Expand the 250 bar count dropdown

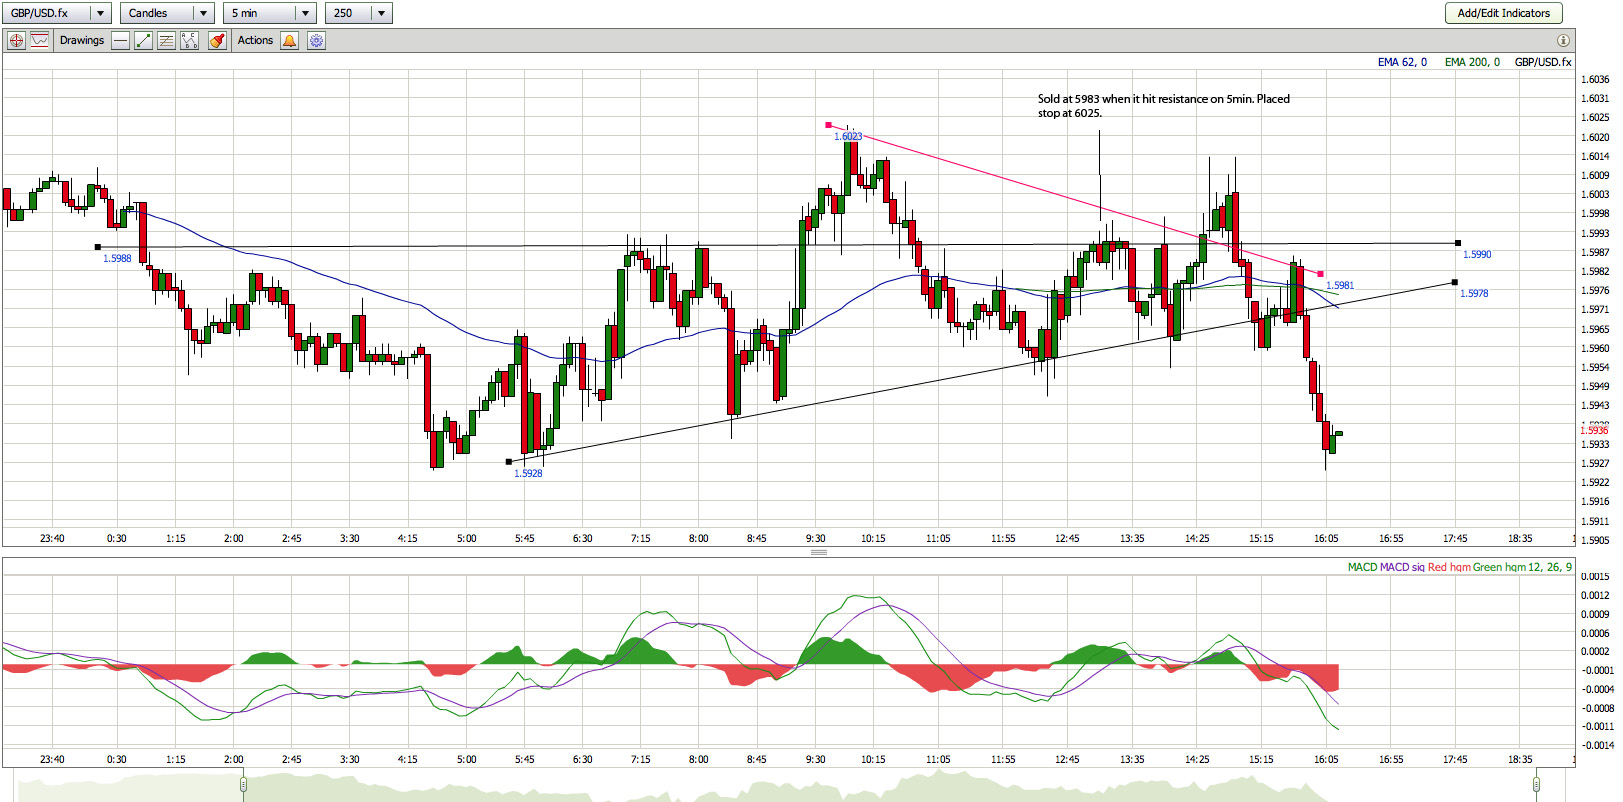(381, 13)
